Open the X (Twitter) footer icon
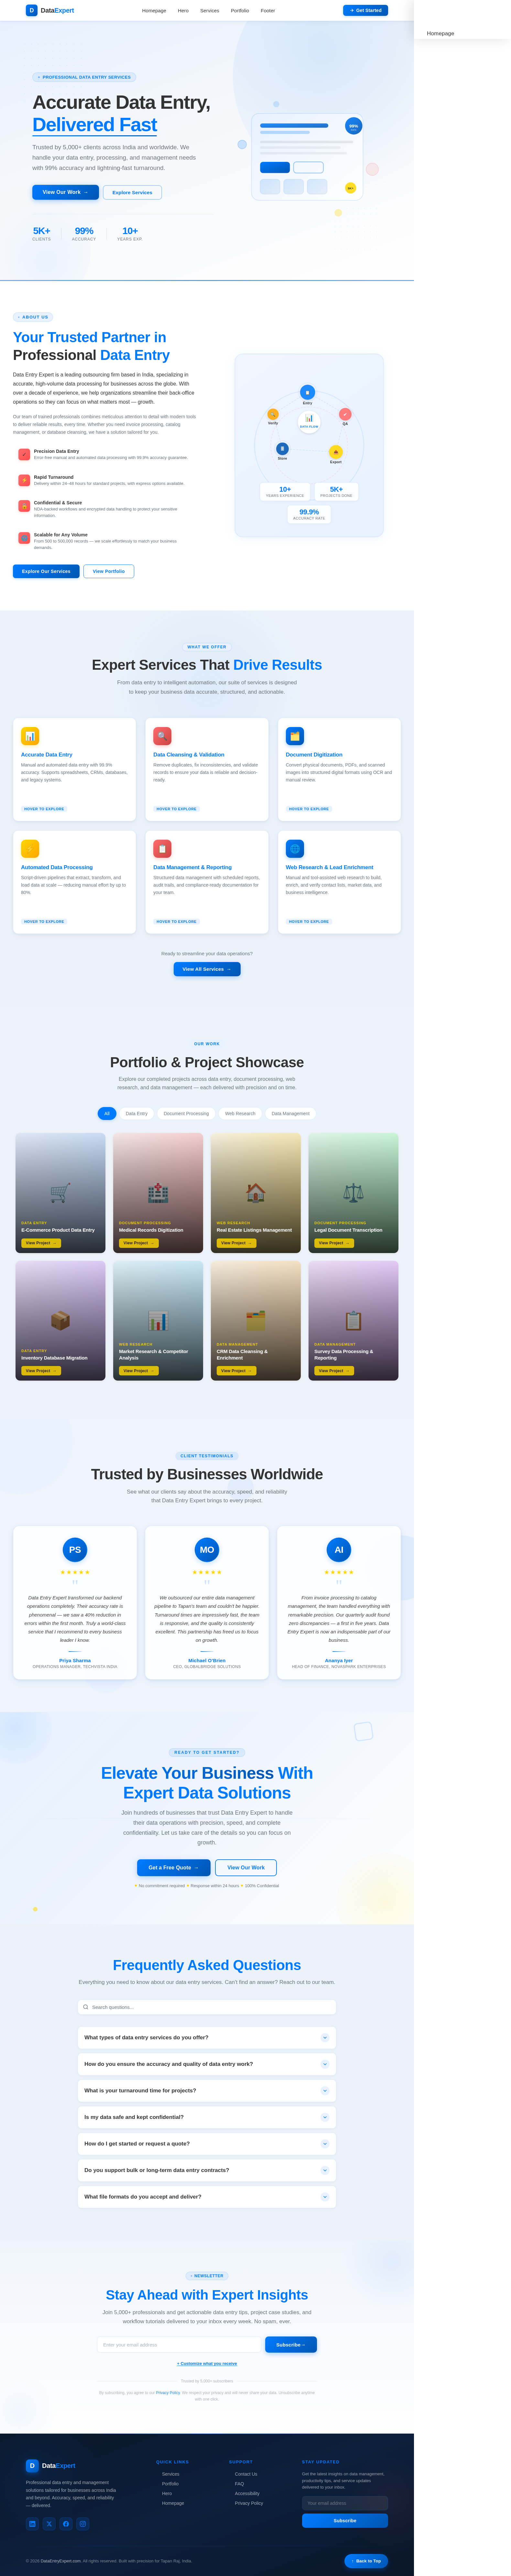 click(49, 2524)
